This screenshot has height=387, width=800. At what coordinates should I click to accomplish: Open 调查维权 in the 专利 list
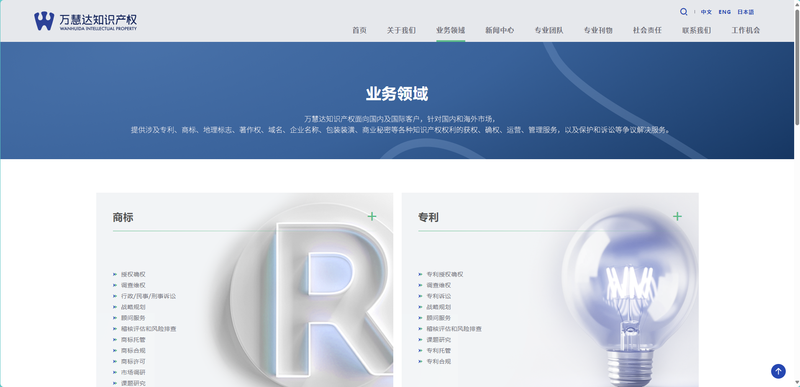439,285
